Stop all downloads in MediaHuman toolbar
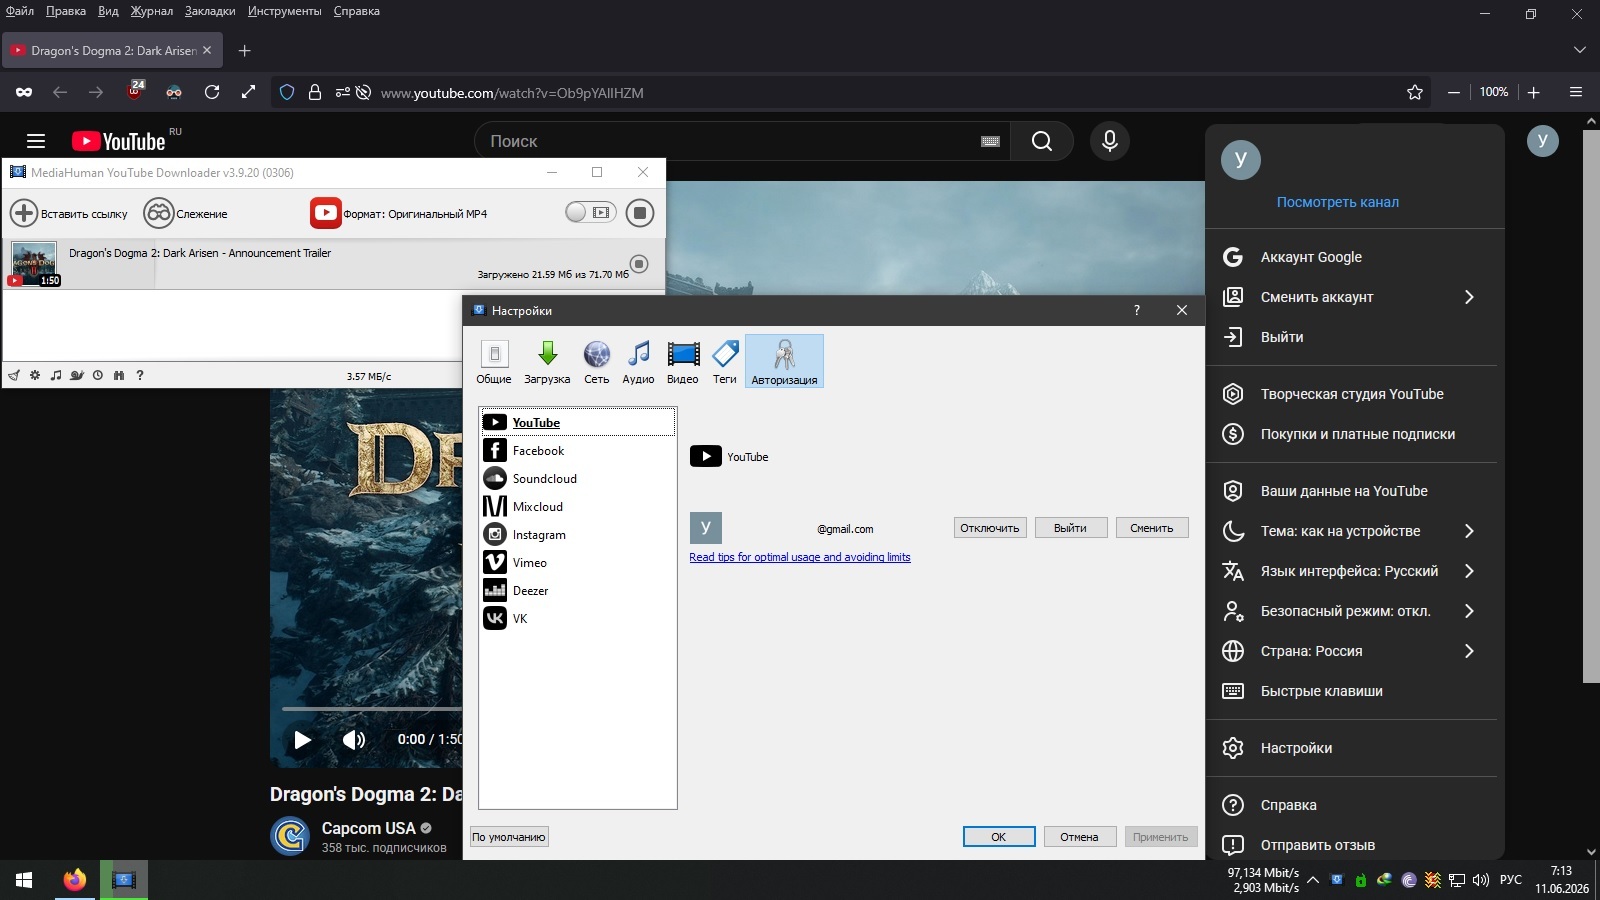The height and width of the screenshot is (900, 1600). [x=640, y=213]
